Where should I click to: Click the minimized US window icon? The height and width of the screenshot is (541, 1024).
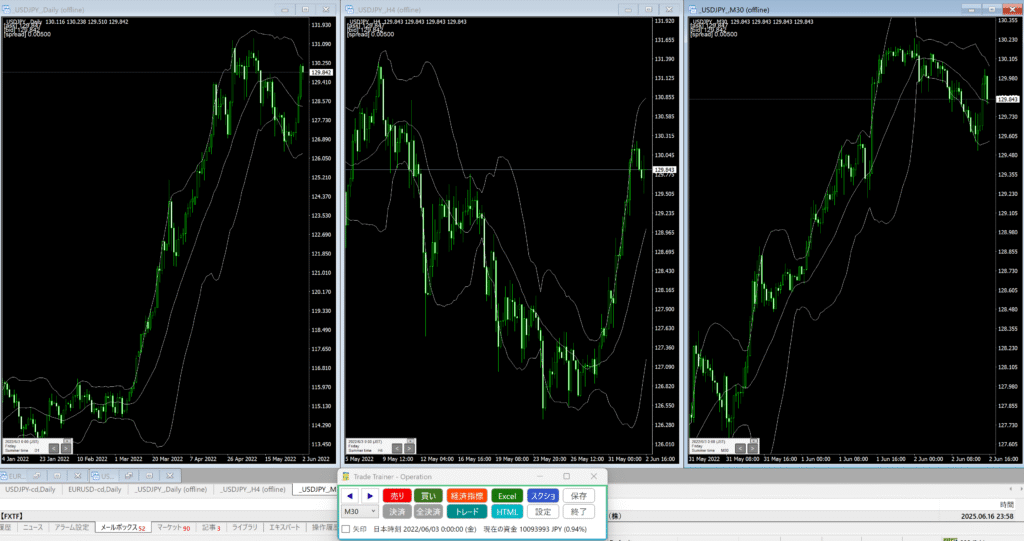pyautogui.click(x=96, y=476)
